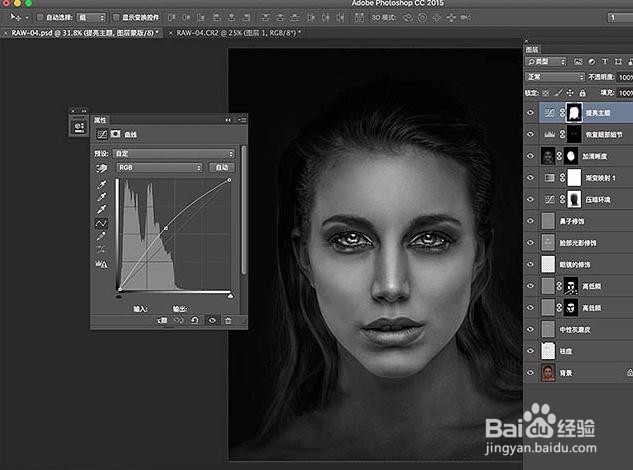Open the layer filter 类型 dropdown
This screenshot has width=633, height=470.
click(546, 62)
